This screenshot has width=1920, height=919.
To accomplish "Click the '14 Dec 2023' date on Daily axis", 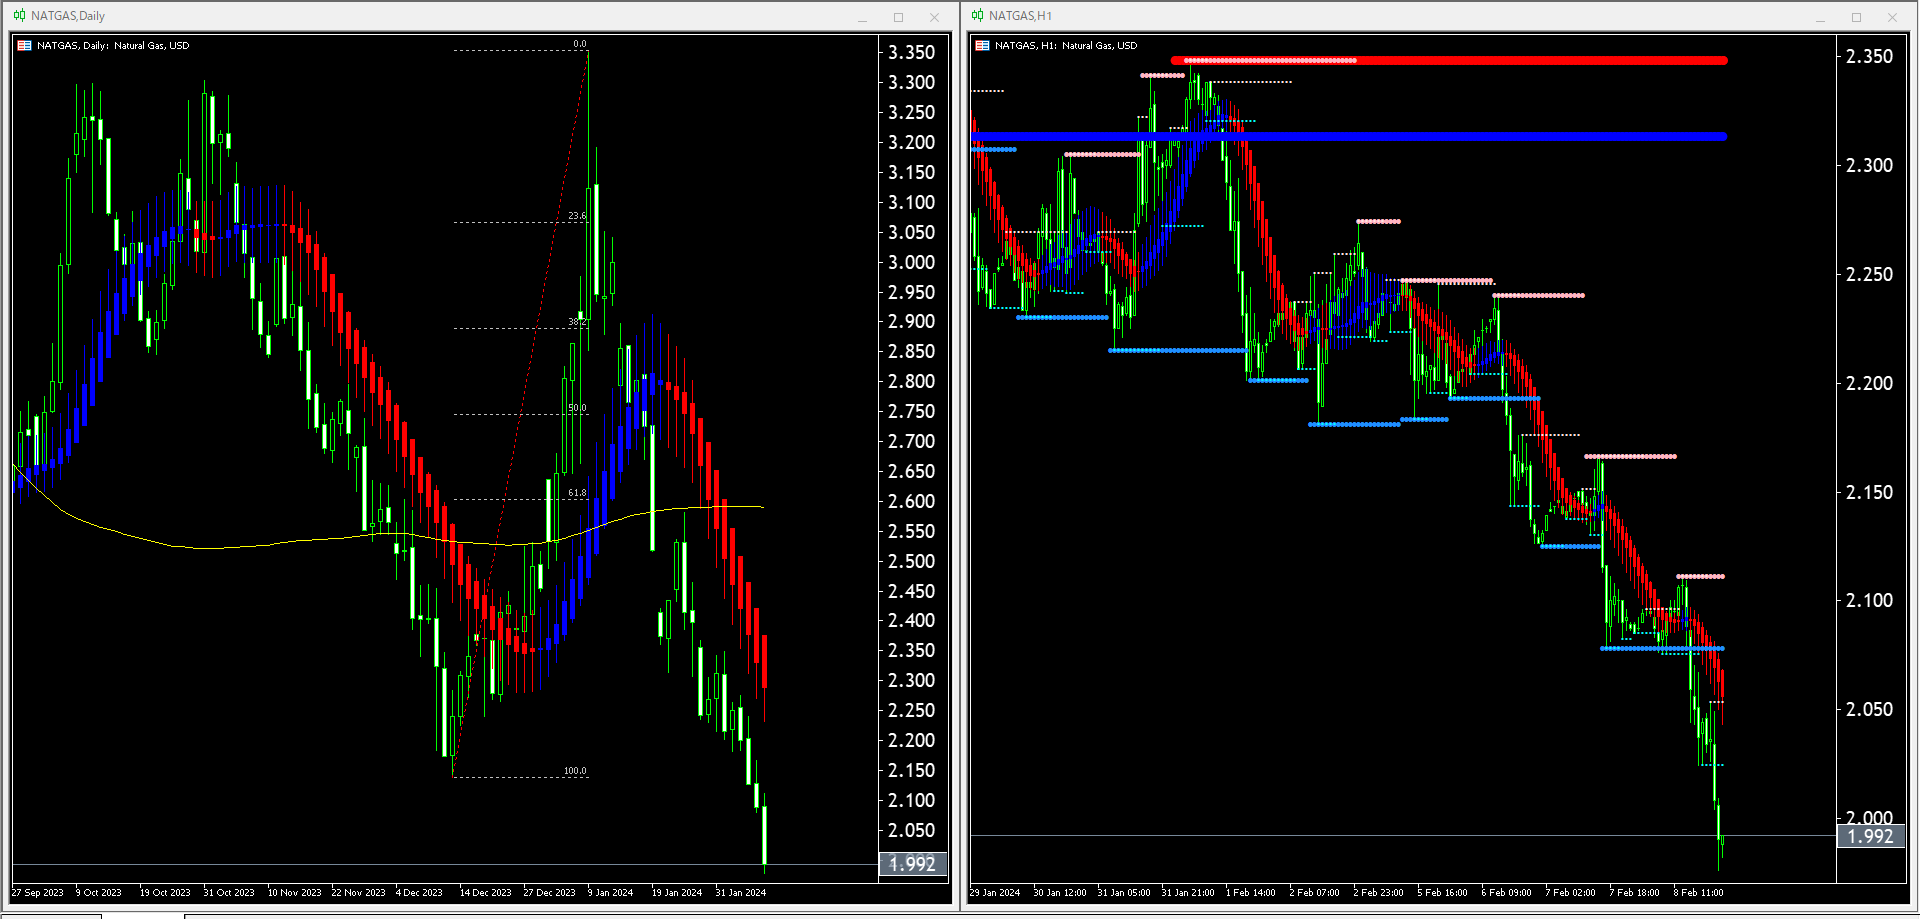I will point(485,893).
